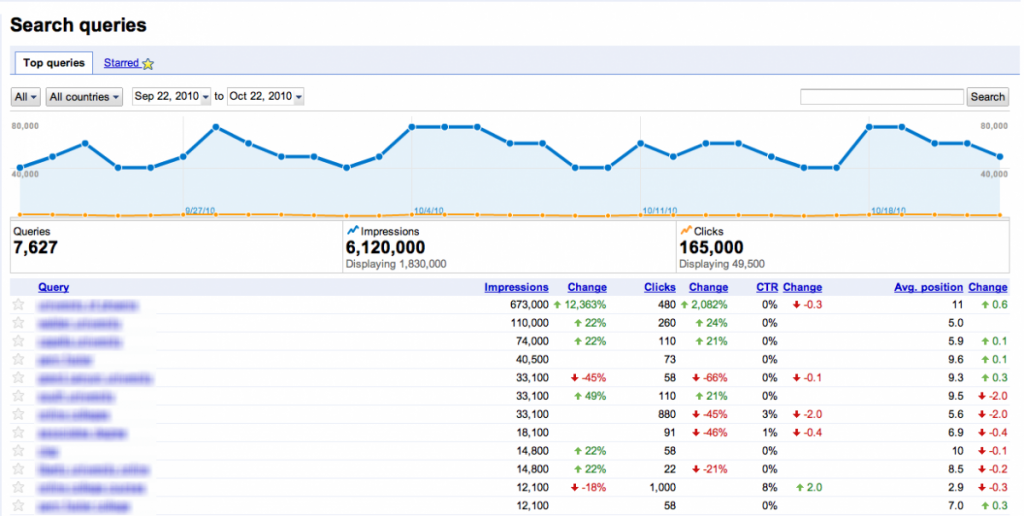The image size is (1024, 516).
Task: Click the orange Clicks chart icon
Action: 685,231
